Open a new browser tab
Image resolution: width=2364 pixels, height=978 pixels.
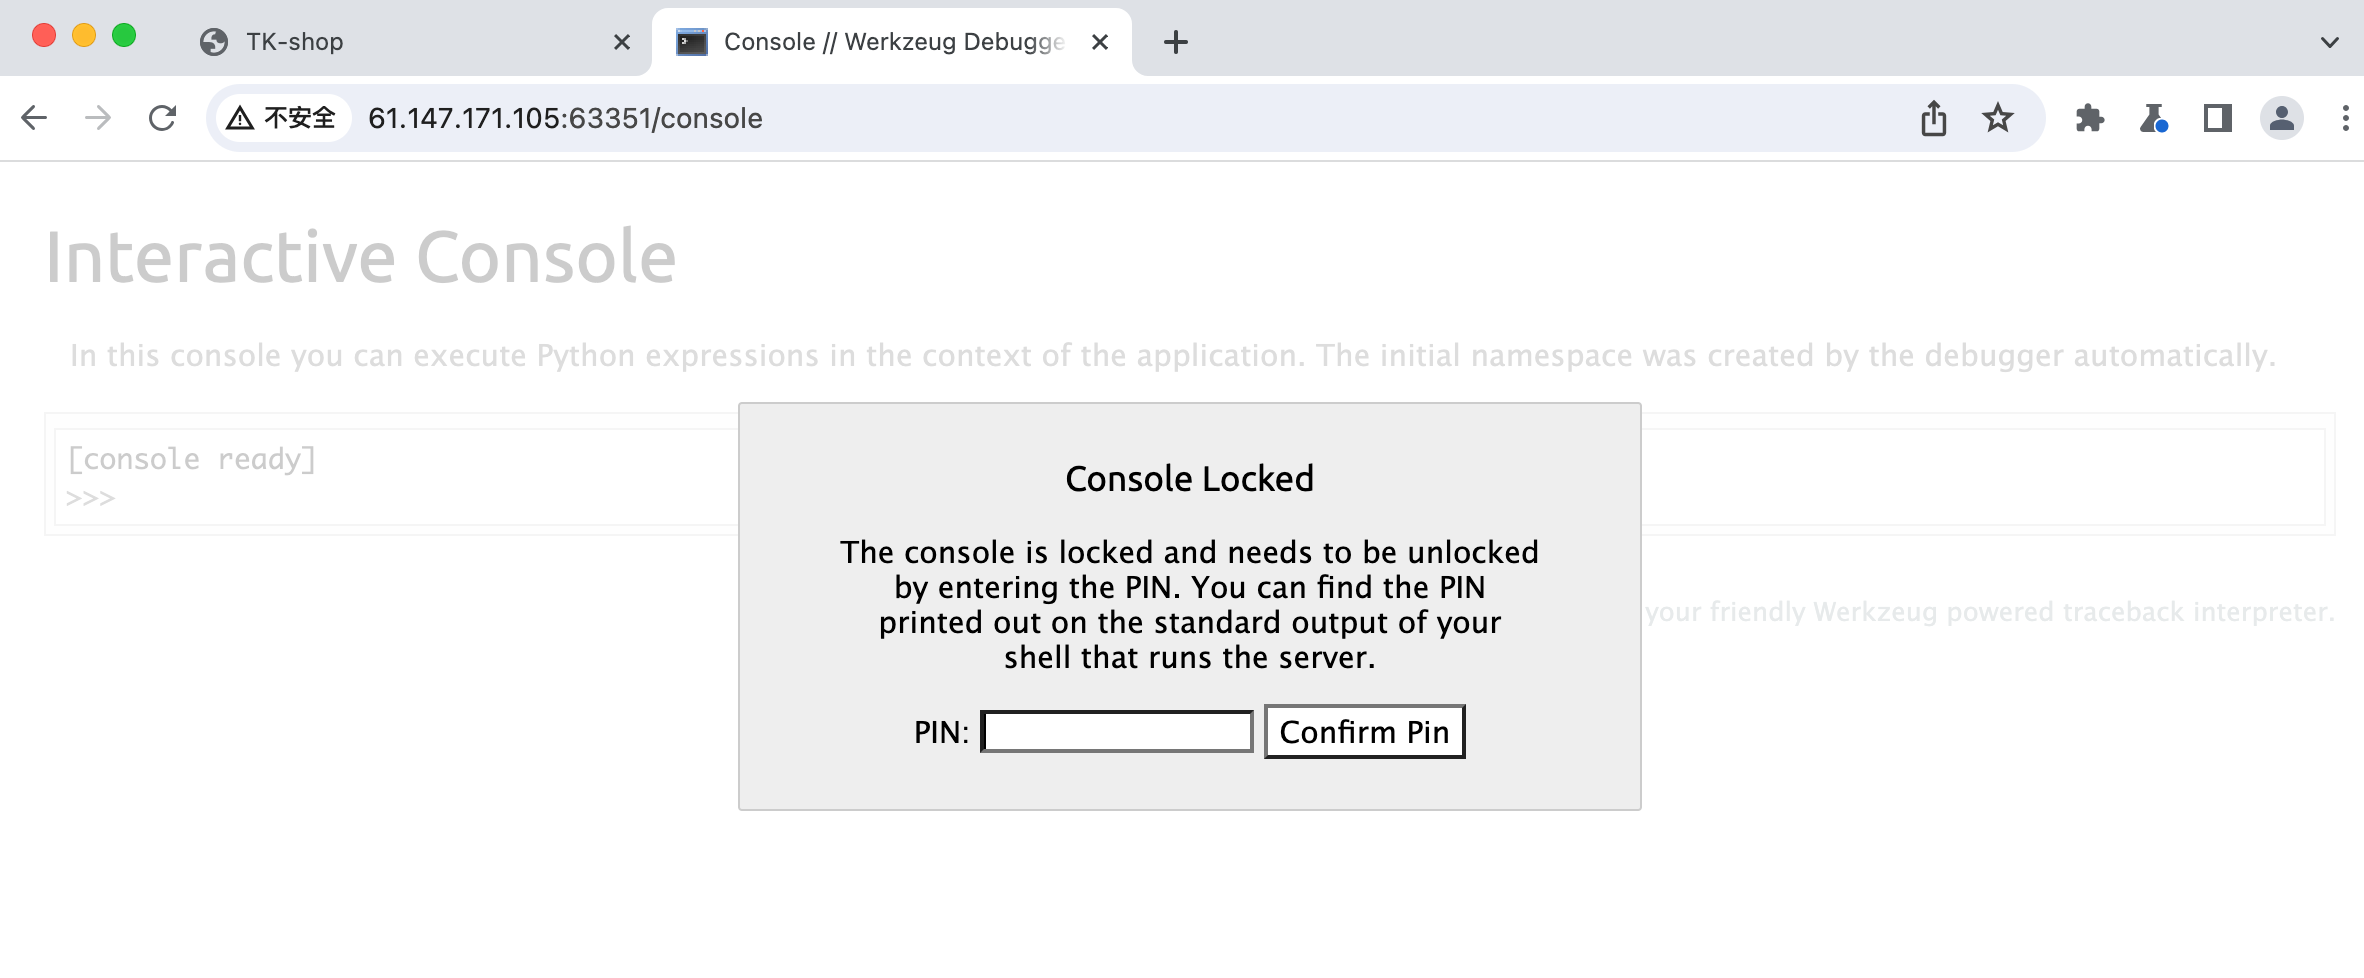click(x=1176, y=42)
